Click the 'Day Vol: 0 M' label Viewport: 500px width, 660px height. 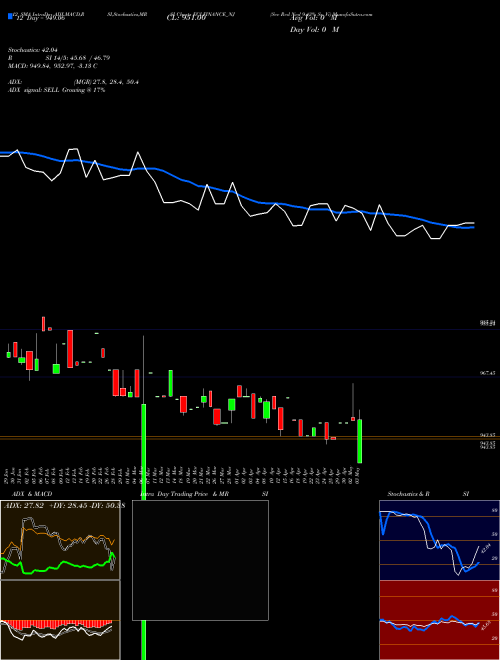tap(314, 30)
